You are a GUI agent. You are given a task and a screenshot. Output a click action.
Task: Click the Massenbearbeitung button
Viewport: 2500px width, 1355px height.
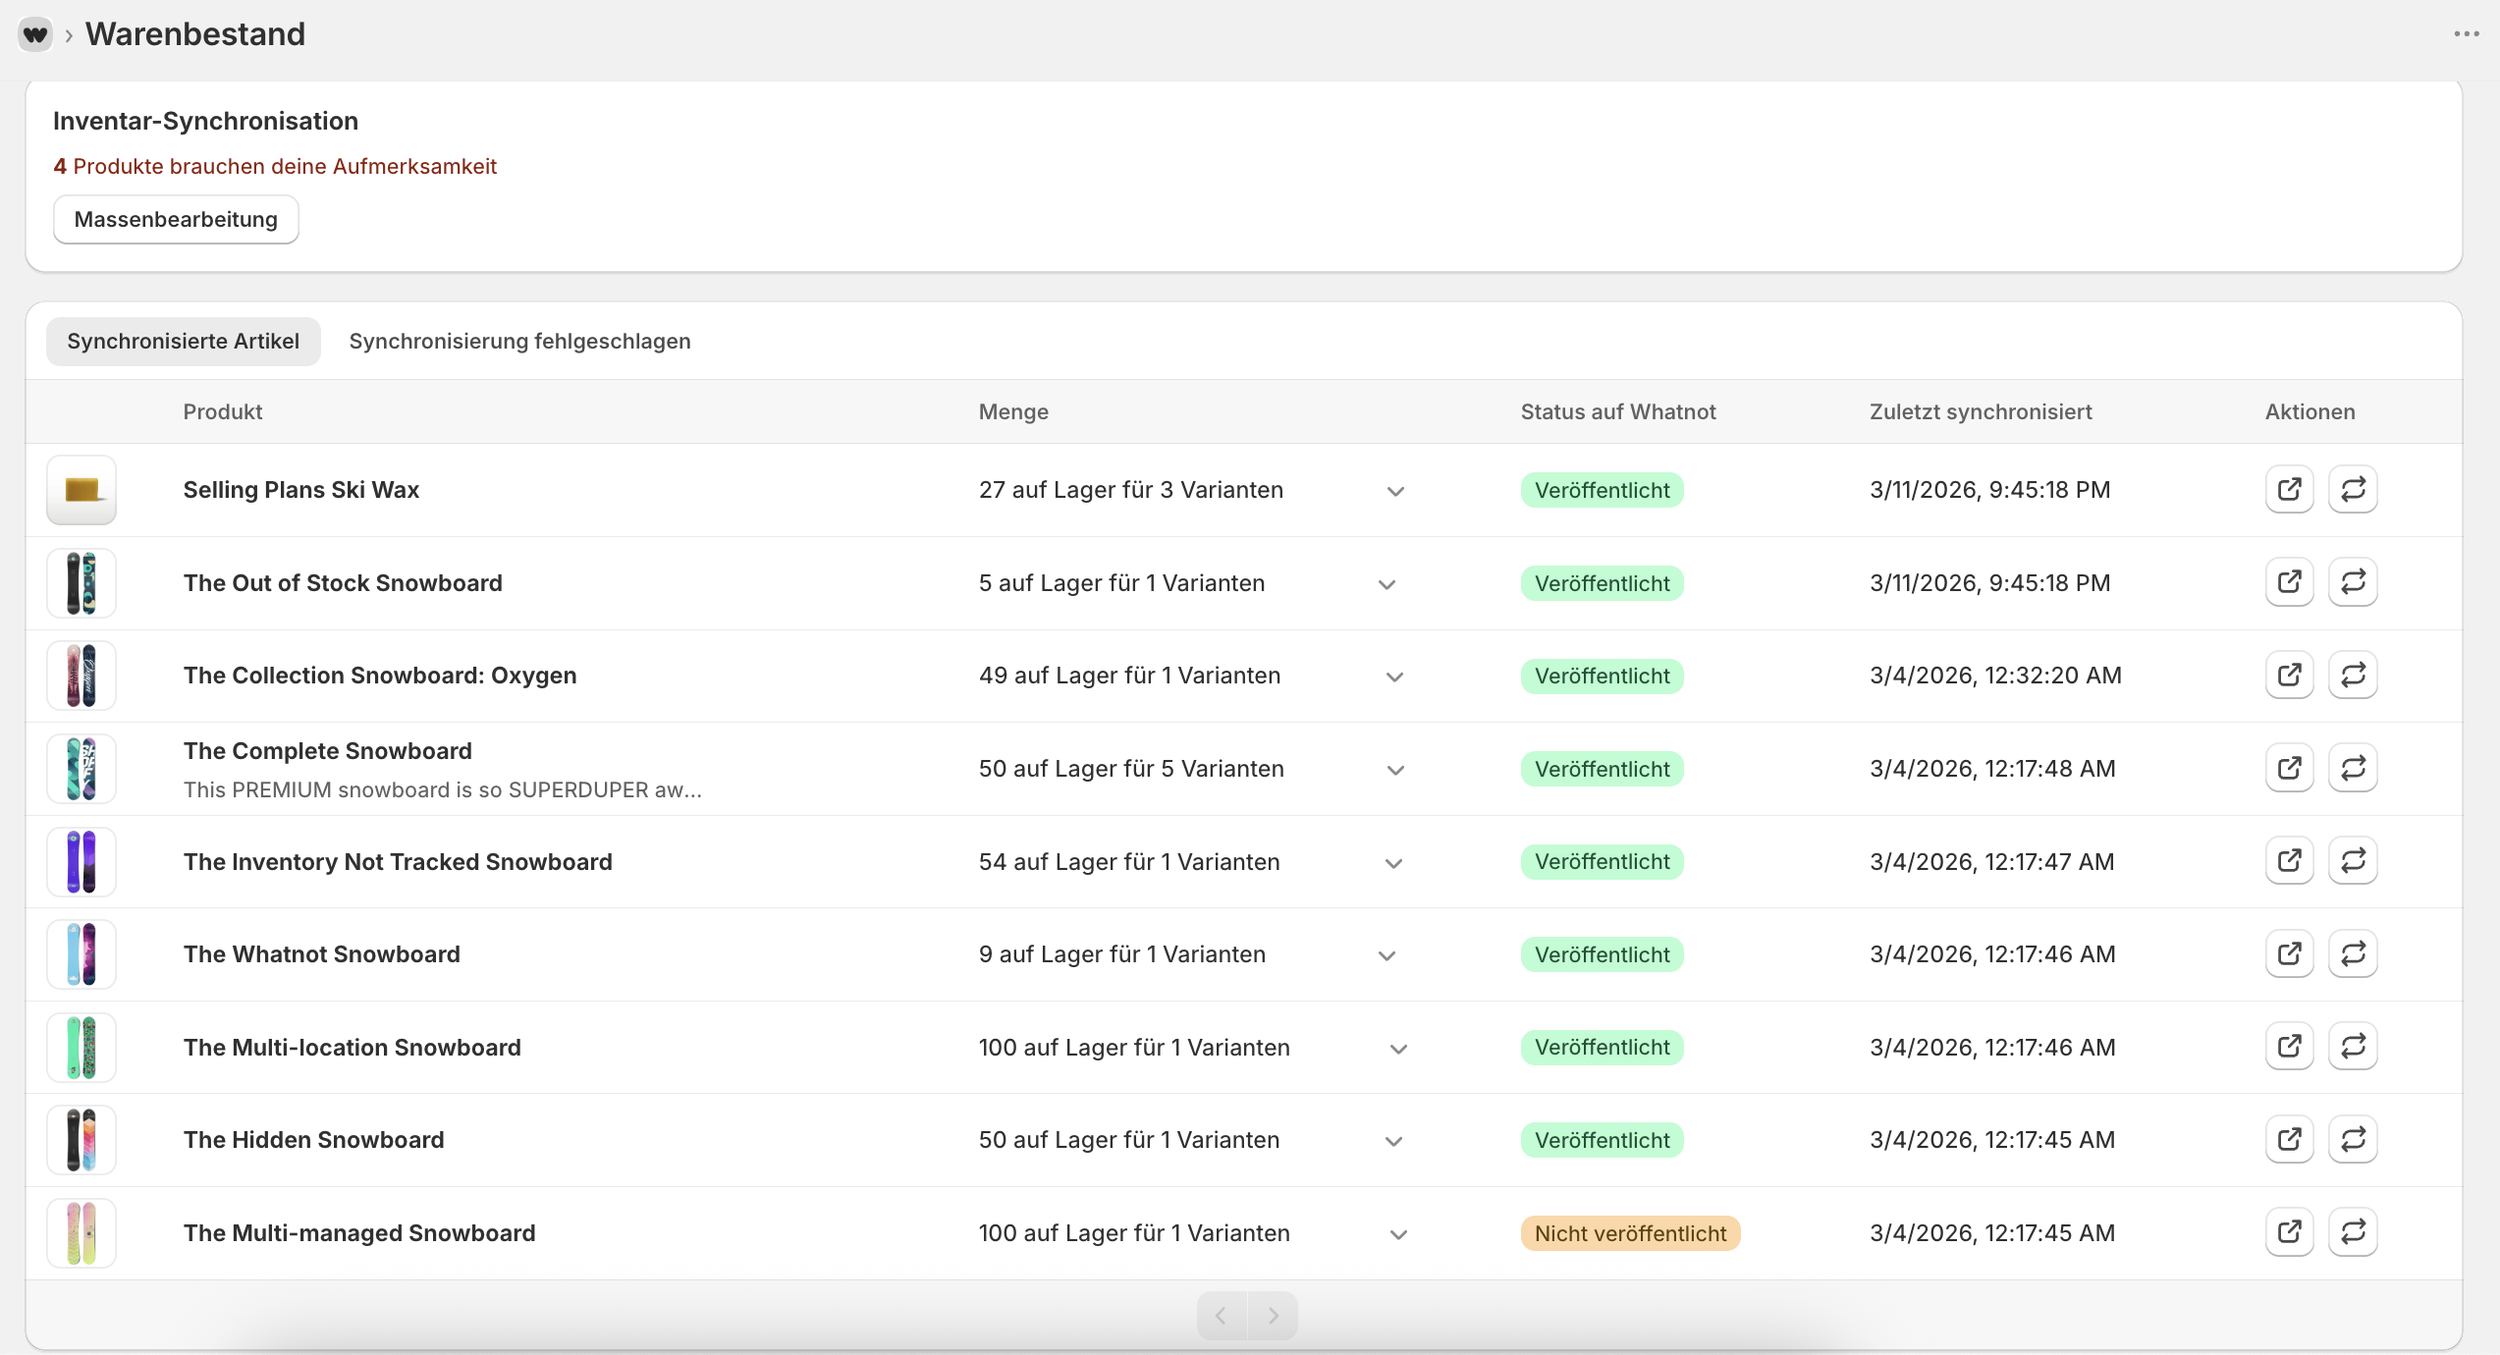coord(176,219)
